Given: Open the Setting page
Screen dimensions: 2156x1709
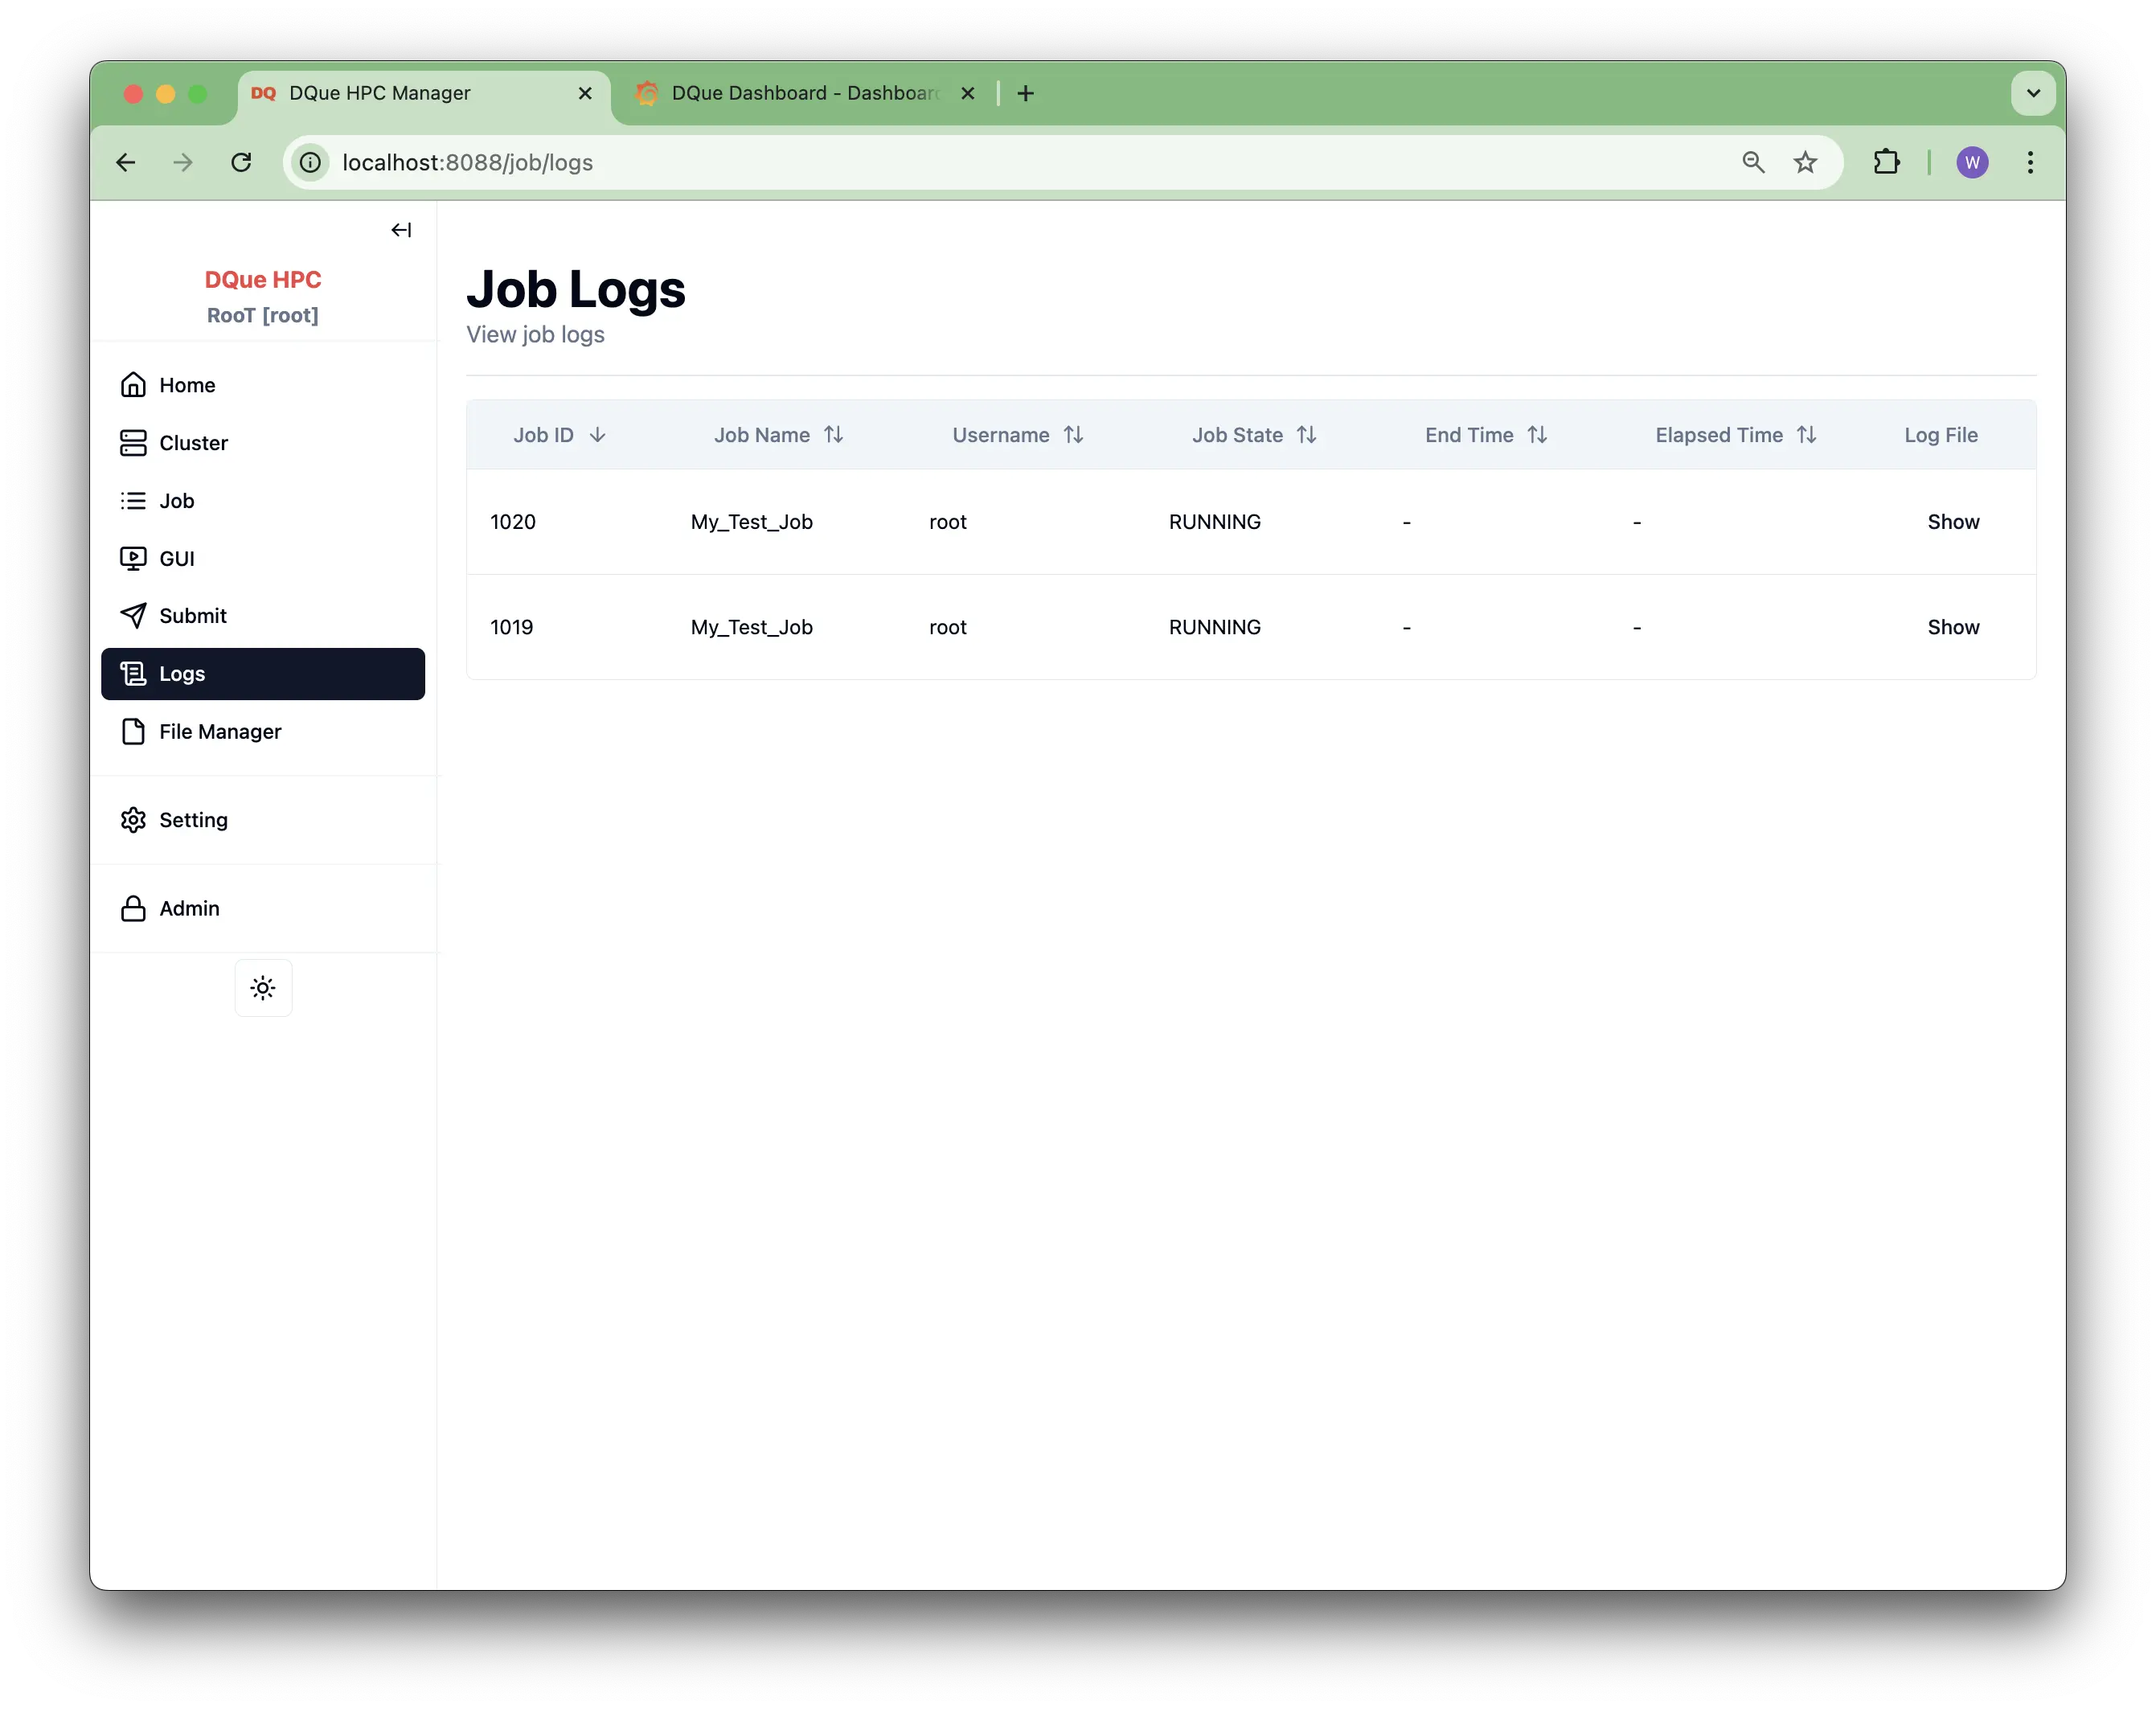Looking at the screenshot, I should click(193, 820).
